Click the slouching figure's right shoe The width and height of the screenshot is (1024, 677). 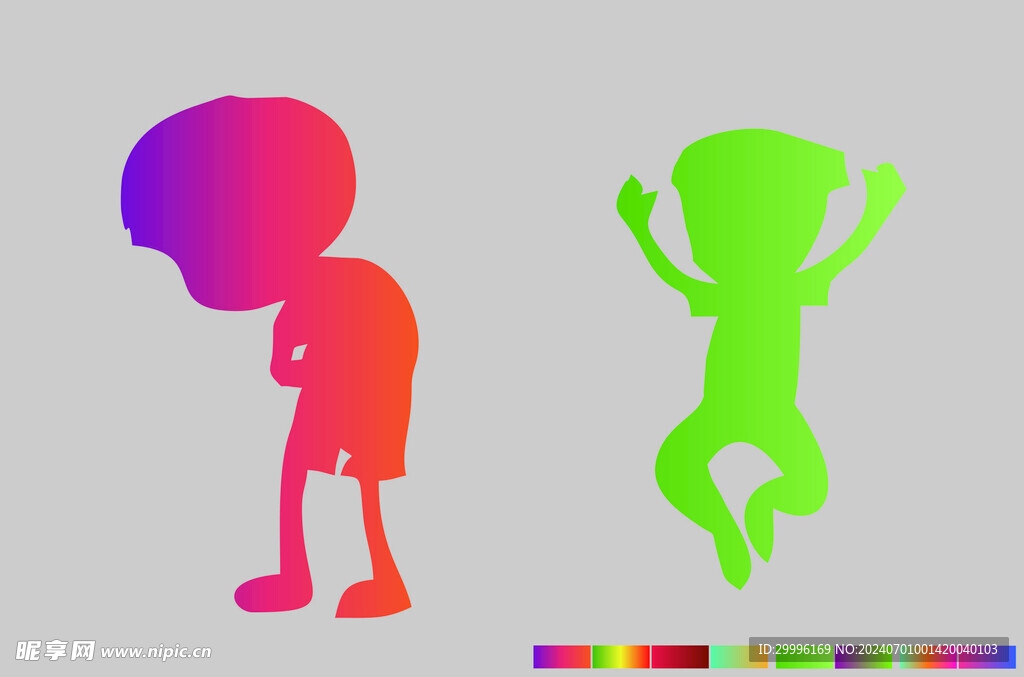pos(372,600)
